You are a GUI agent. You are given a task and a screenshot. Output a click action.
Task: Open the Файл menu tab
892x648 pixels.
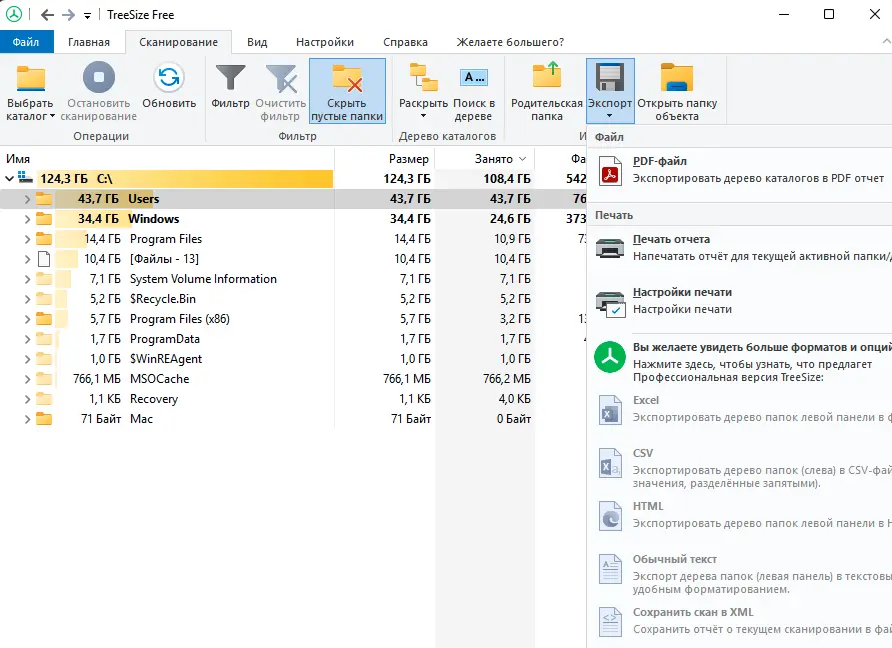26,42
